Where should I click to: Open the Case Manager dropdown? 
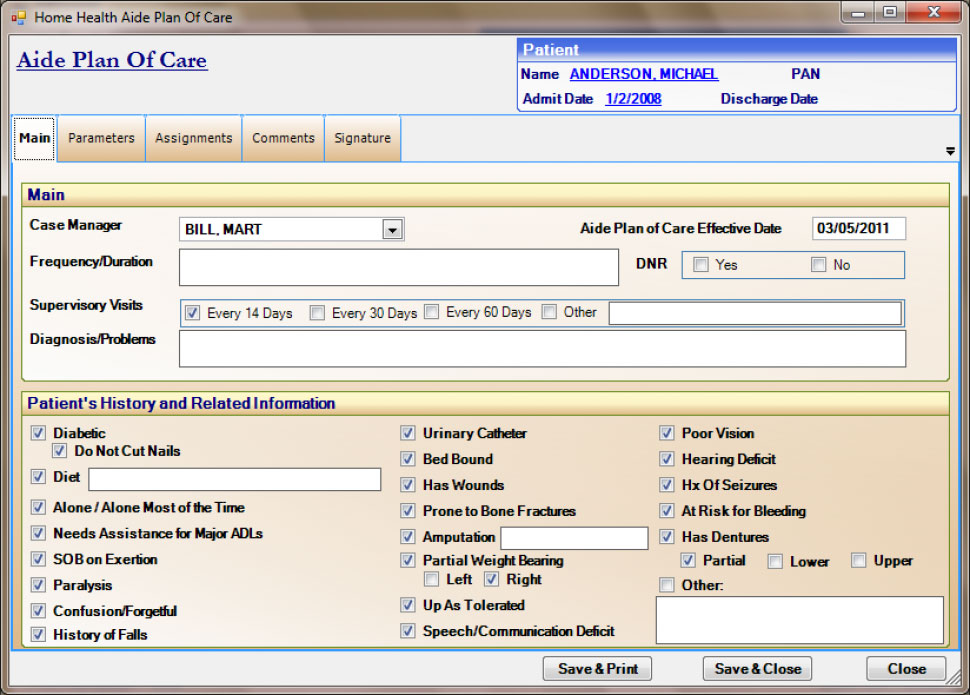coord(394,228)
